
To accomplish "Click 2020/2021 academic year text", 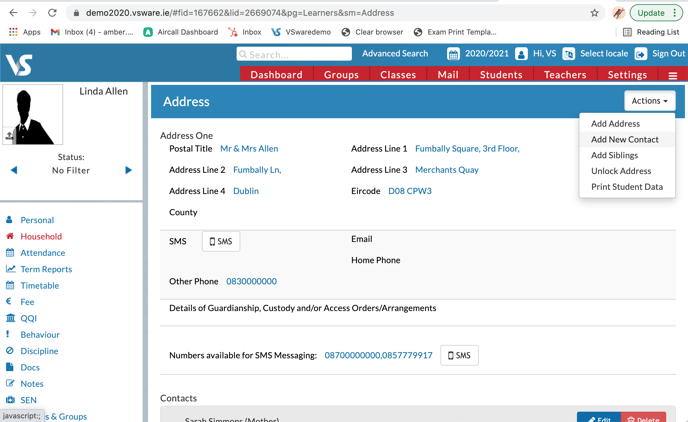I will pyautogui.click(x=487, y=54).
